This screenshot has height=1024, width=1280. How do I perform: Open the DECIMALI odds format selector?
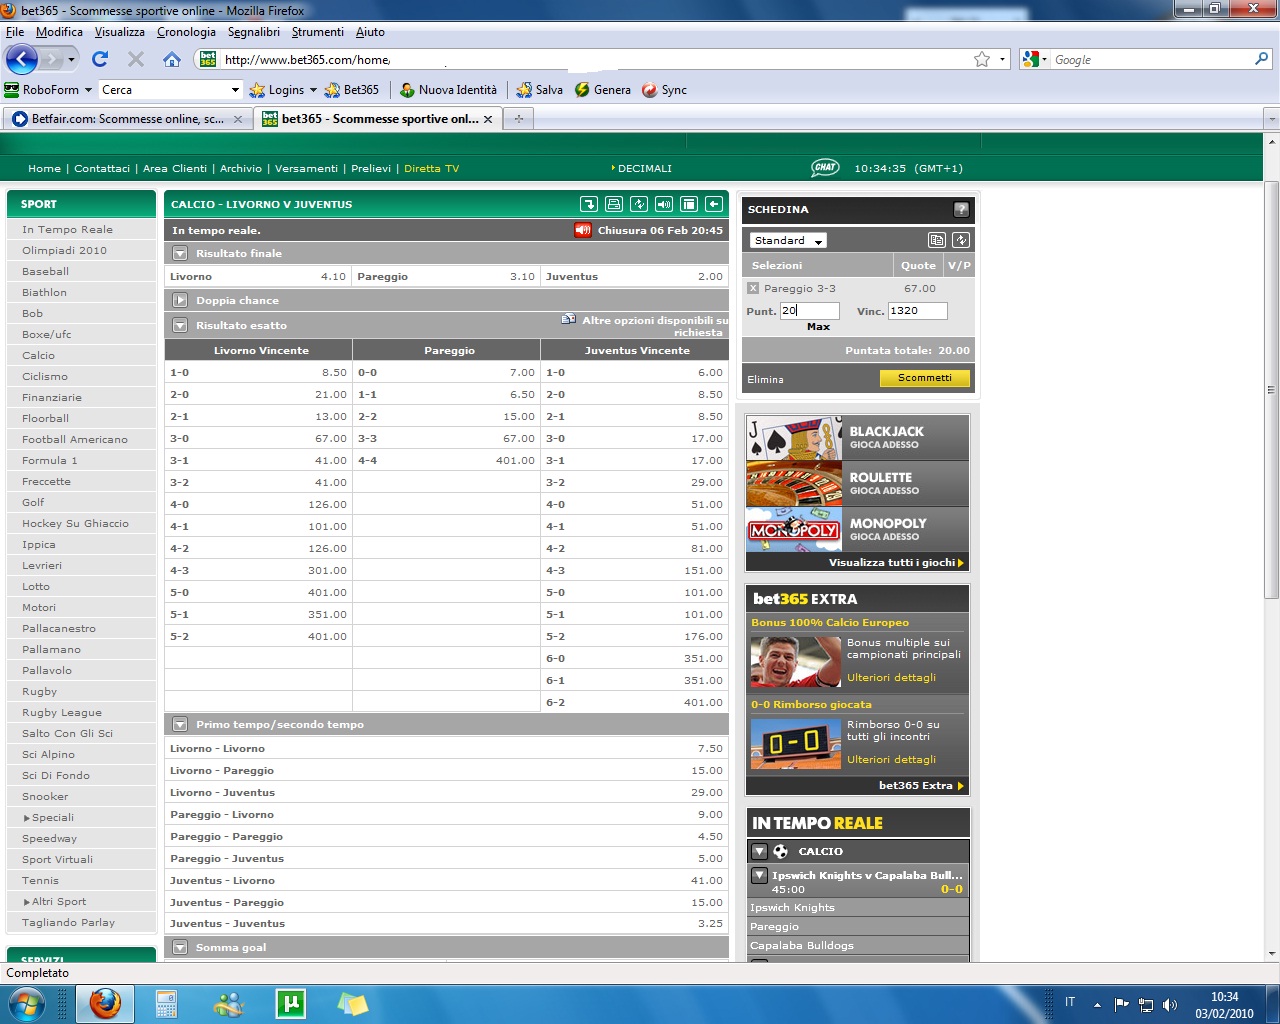point(641,168)
